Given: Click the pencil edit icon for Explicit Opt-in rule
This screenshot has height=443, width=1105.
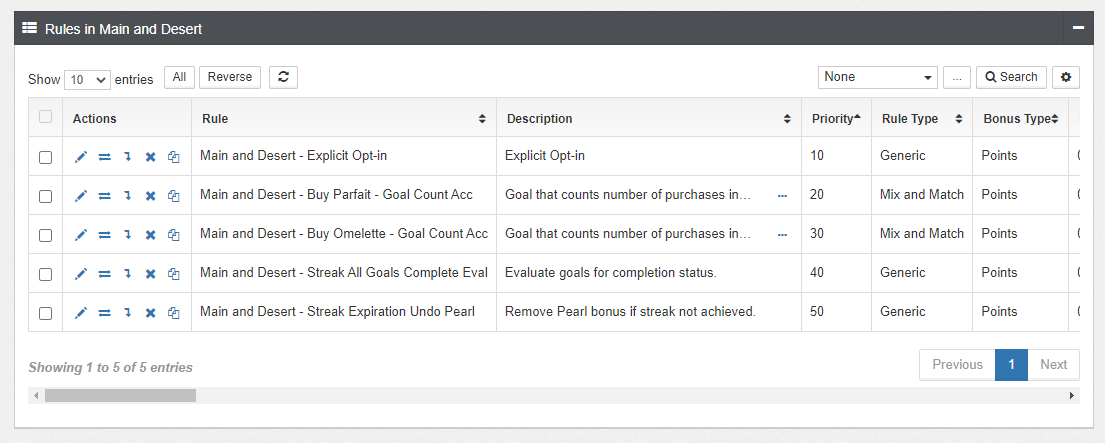Looking at the screenshot, I should click(81, 156).
